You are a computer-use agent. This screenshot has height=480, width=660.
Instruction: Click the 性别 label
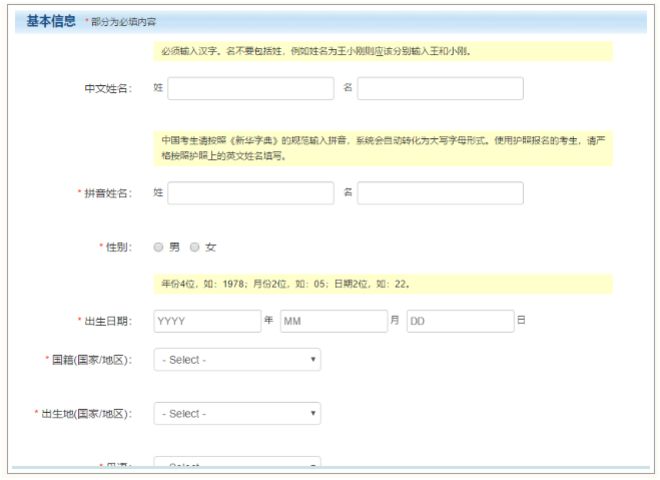pyautogui.click(x=119, y=247)
